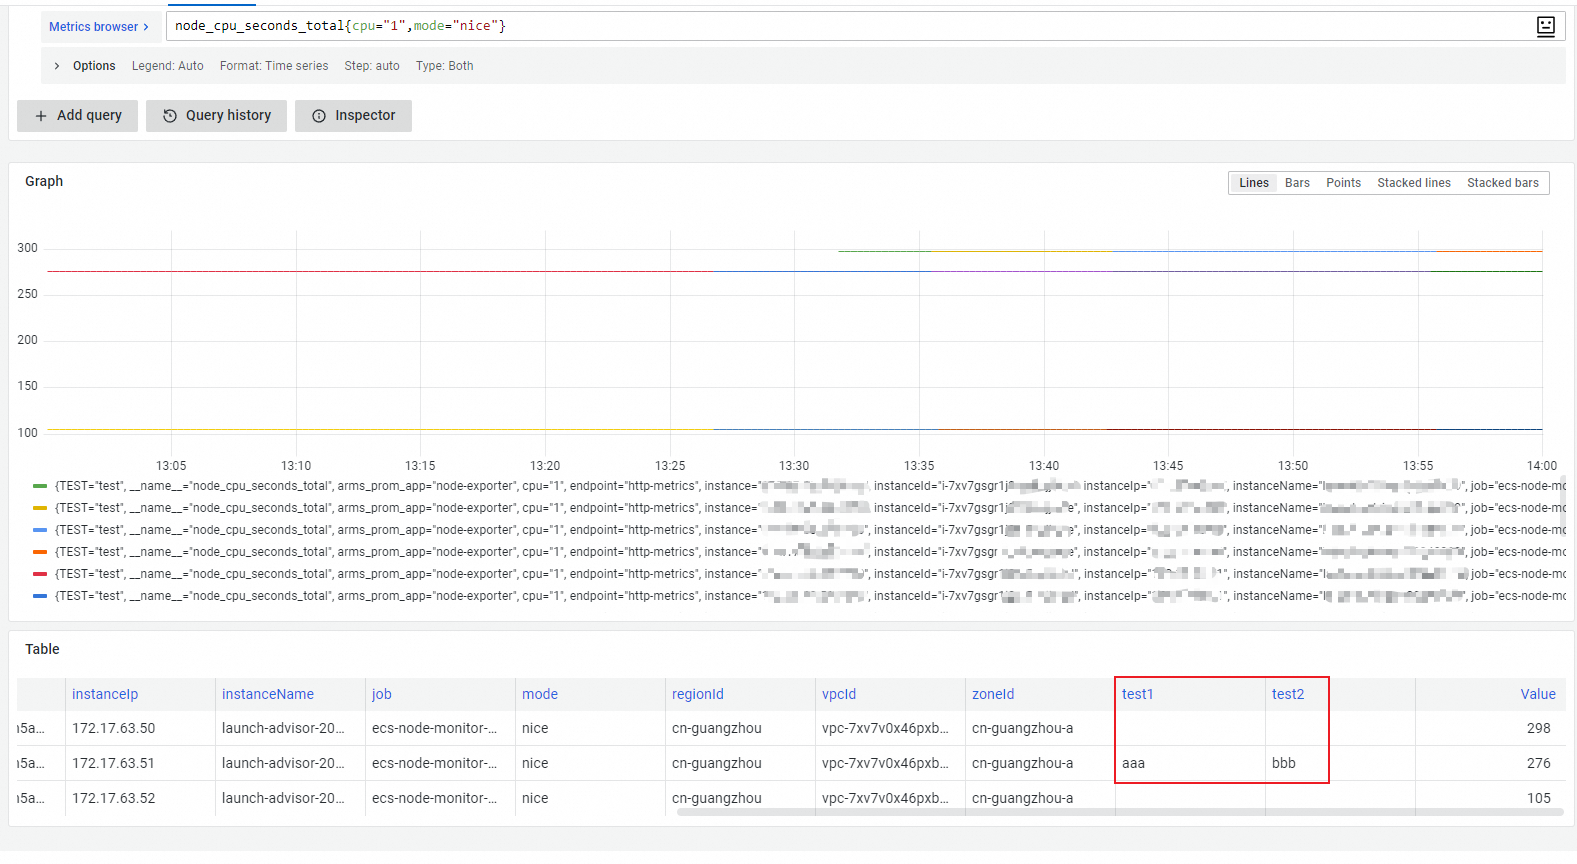Viewport: 1577px width, 864px height.
Task: Click the Format: Time series option text
Action: click(274, 66)
